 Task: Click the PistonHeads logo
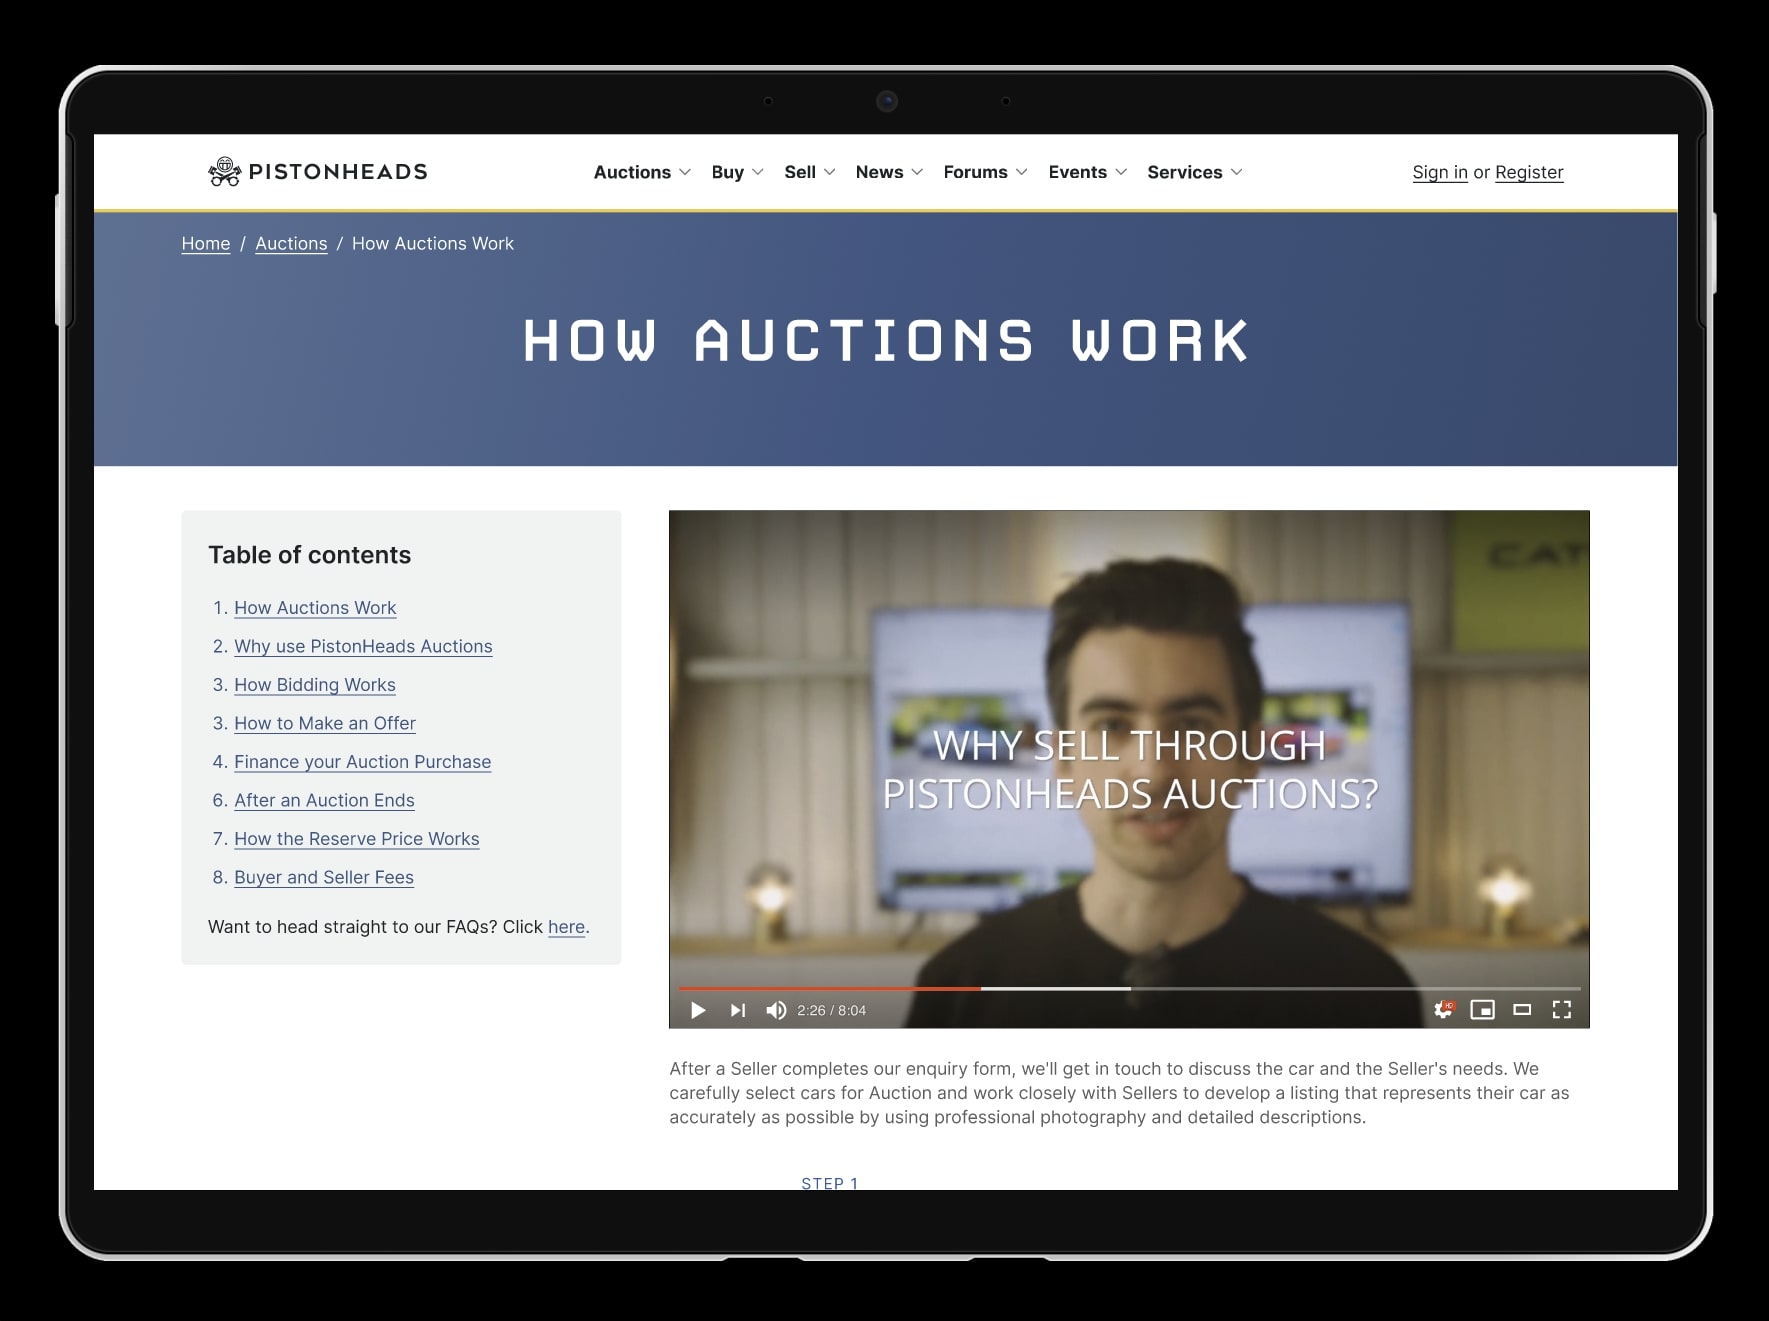coord(318,171)
